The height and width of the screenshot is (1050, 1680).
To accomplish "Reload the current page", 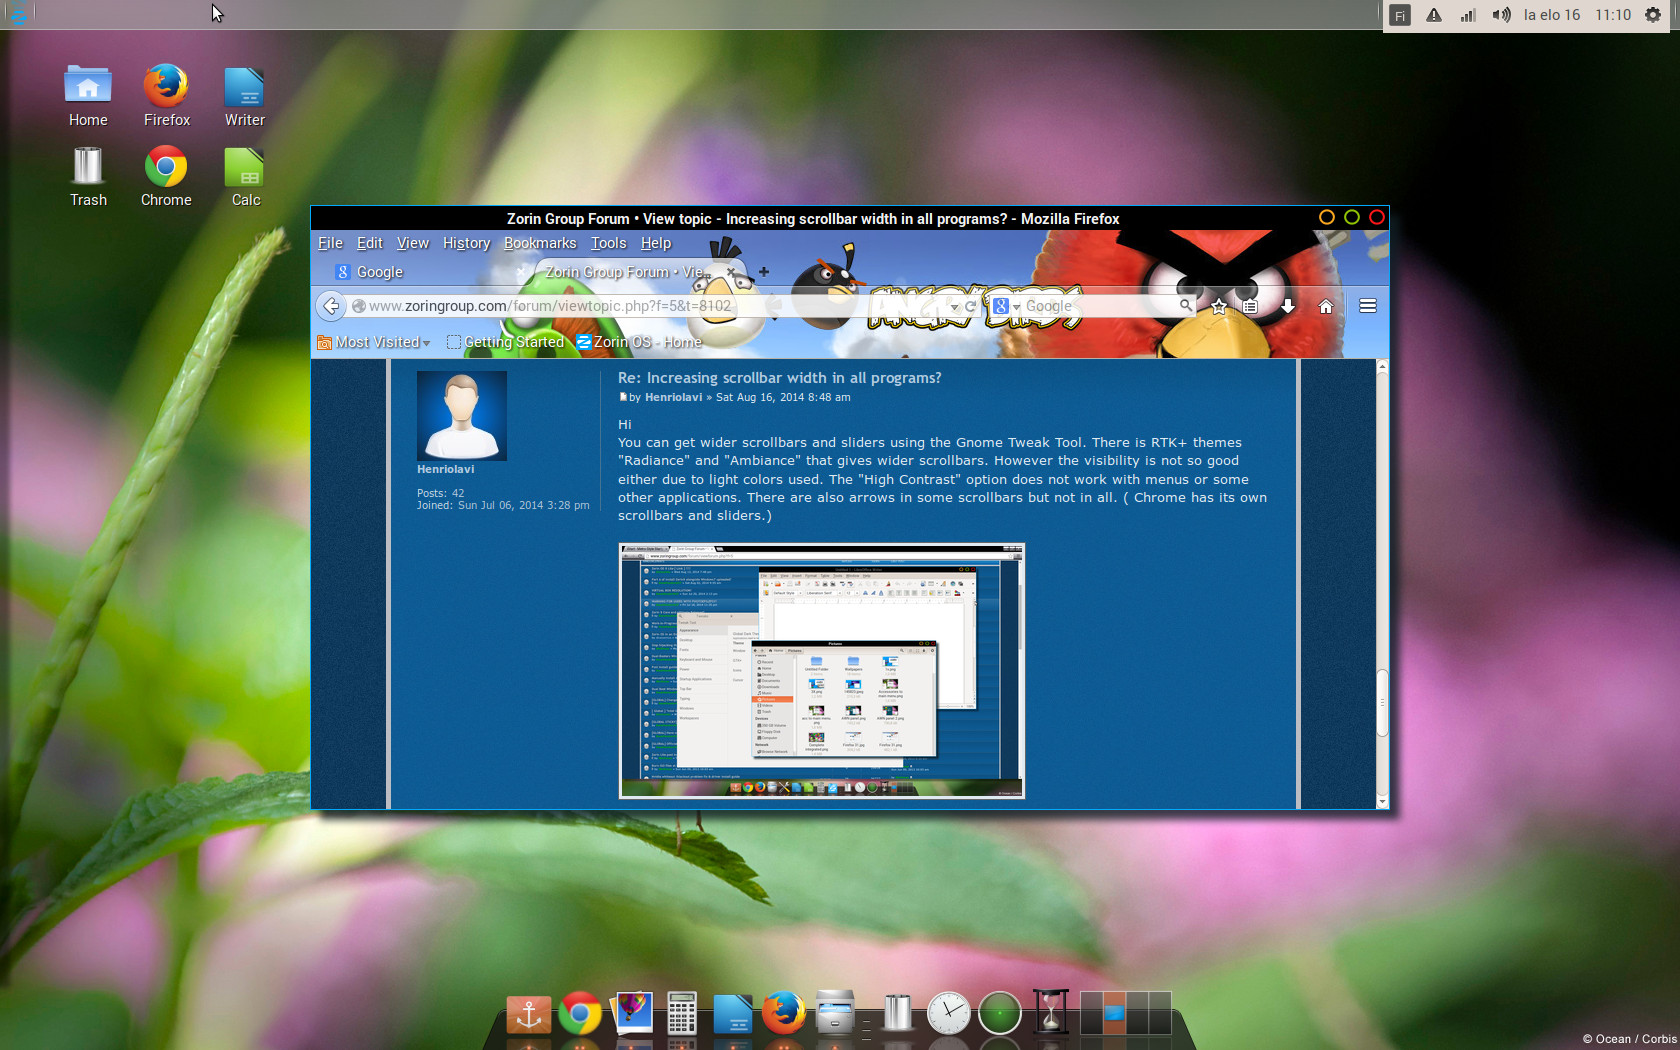I will pos(970,306).
